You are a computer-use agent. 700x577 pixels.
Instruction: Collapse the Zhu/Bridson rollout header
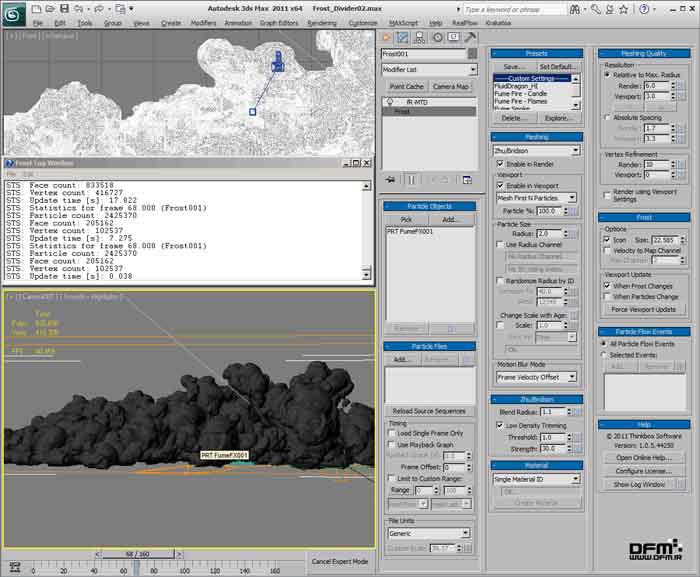[x=537, y=399]
